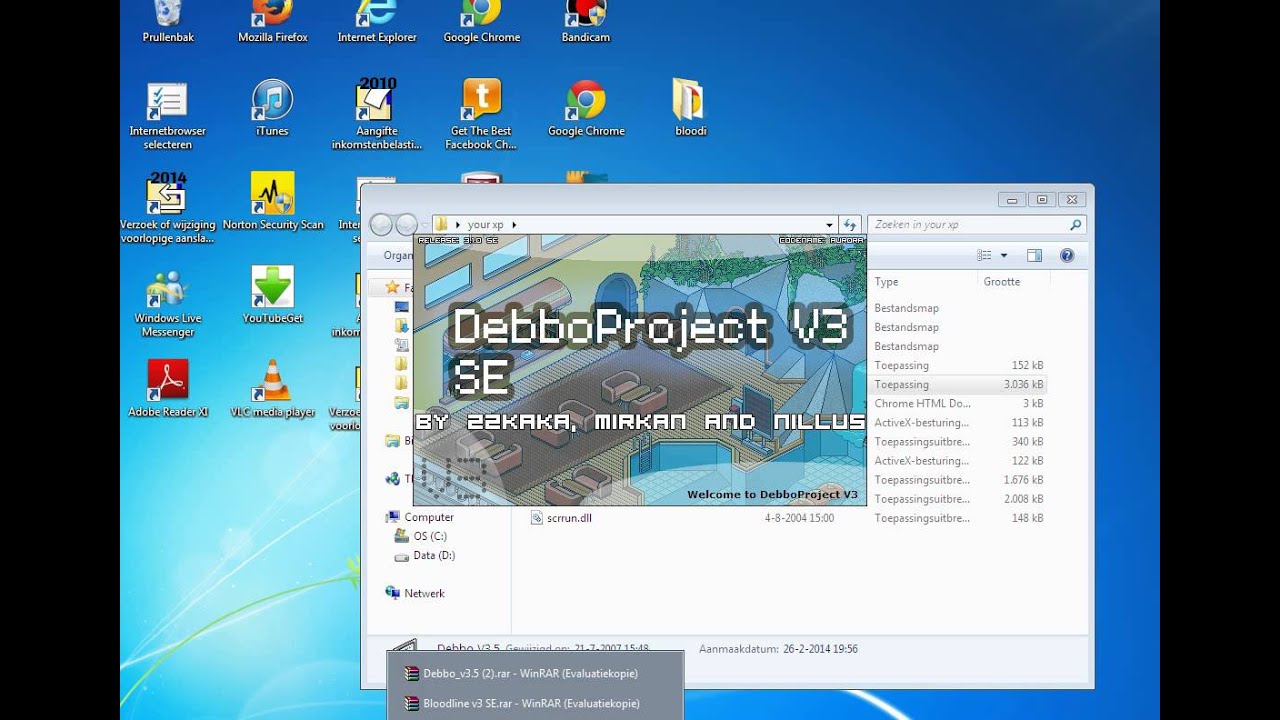Sort files by Grootte column header
This screenshot has width=1280, height=720.
click(x=1002, y=282)
